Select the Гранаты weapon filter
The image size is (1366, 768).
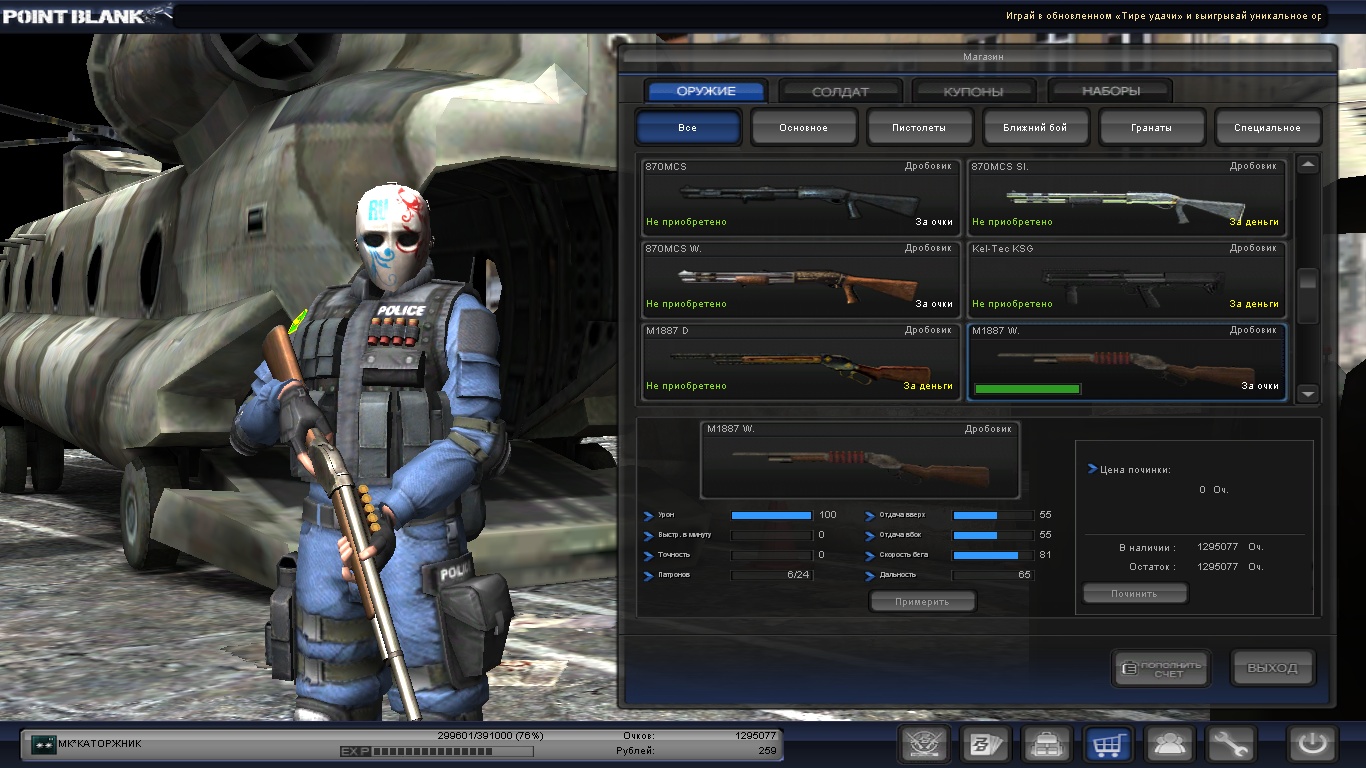(x=1152, y=128)
